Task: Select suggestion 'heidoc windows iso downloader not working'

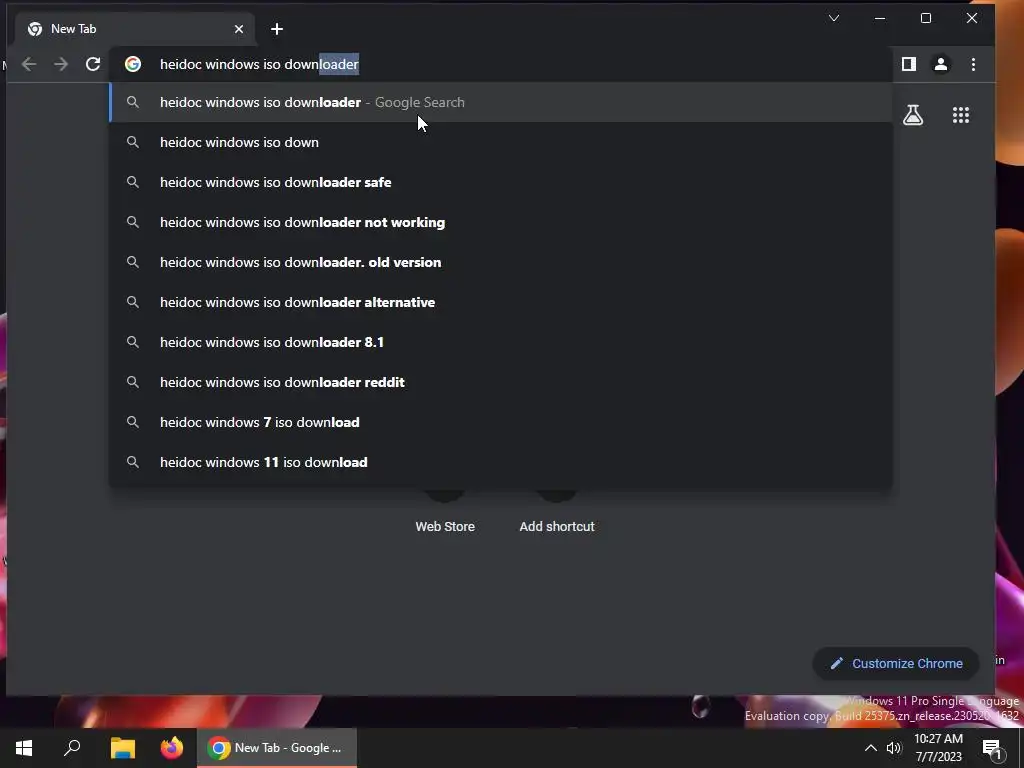Action: point(501,222)
